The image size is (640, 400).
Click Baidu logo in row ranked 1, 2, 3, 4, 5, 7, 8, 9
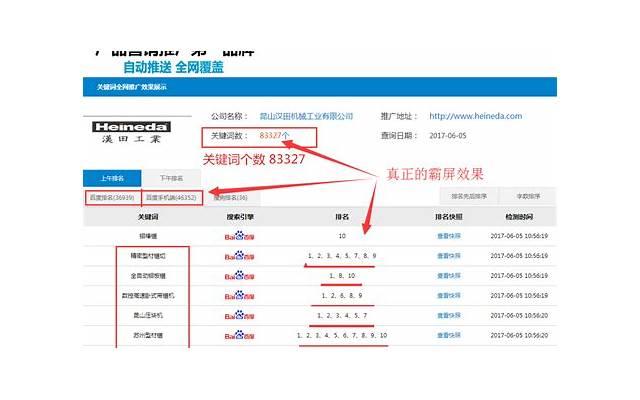[239, 256]
